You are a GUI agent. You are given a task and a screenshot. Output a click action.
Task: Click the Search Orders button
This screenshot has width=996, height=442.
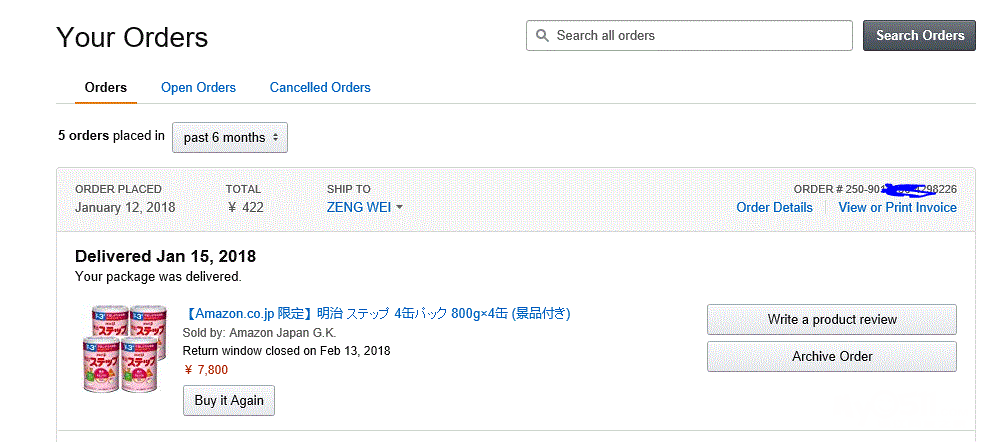point(919,36)
